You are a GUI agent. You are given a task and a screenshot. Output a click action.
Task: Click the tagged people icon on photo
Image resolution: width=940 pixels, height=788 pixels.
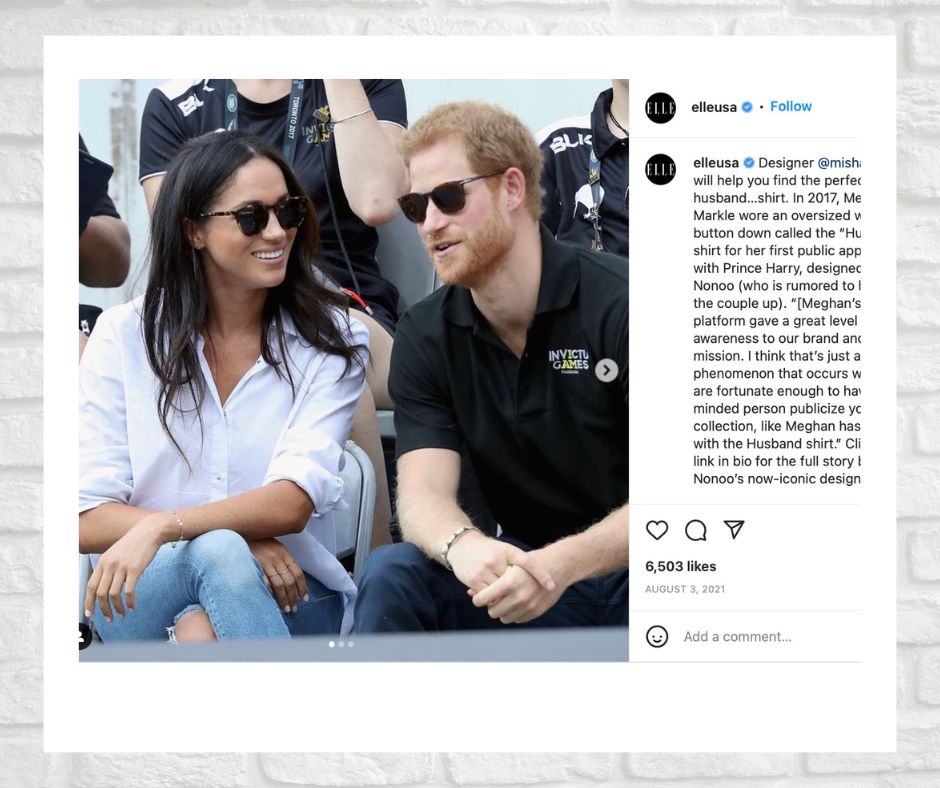point(83,636)
